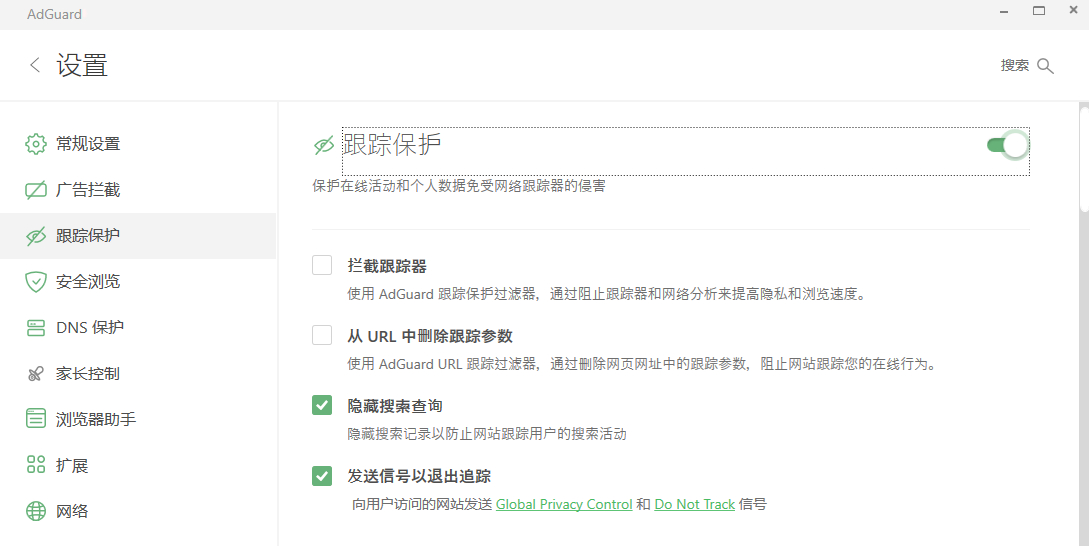Open Network settings via the globe icon
The height and width of the screenshot is (546, 1089).
35,511
